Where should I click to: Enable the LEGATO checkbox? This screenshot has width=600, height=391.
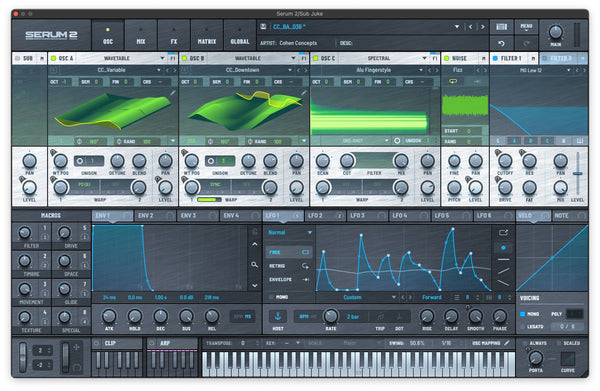[523, 326]
